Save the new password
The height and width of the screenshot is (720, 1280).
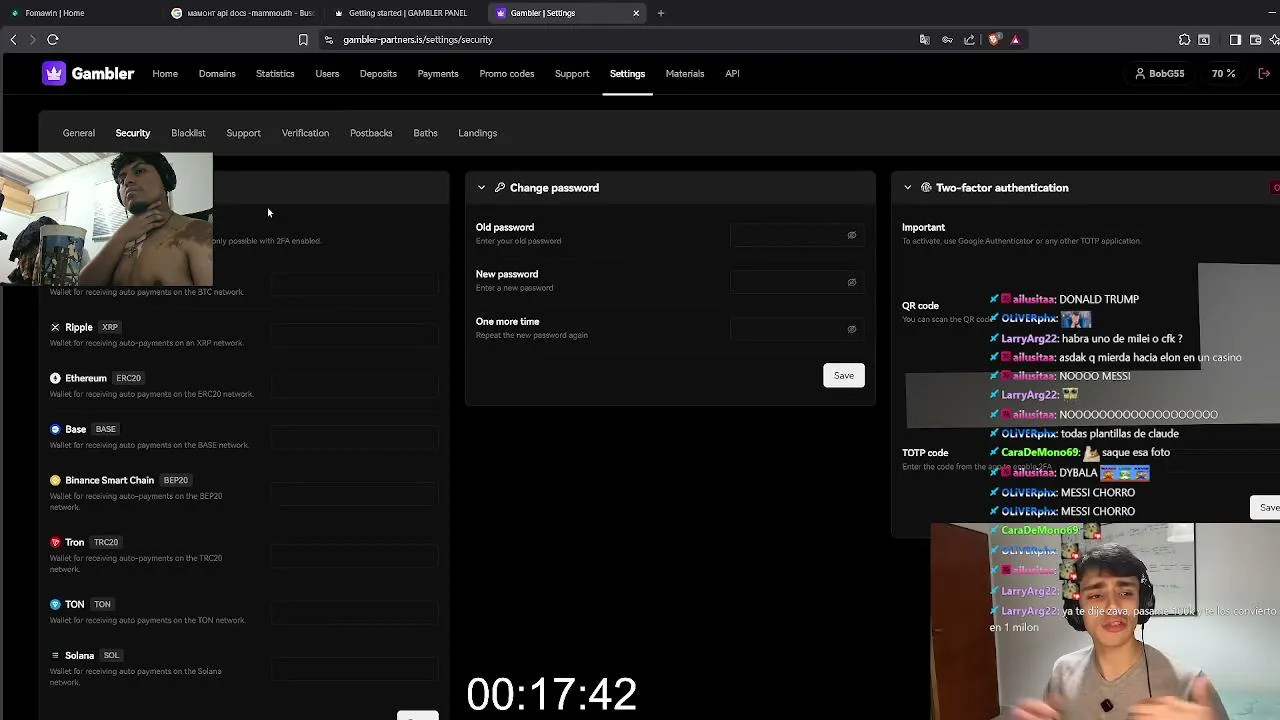844,375
